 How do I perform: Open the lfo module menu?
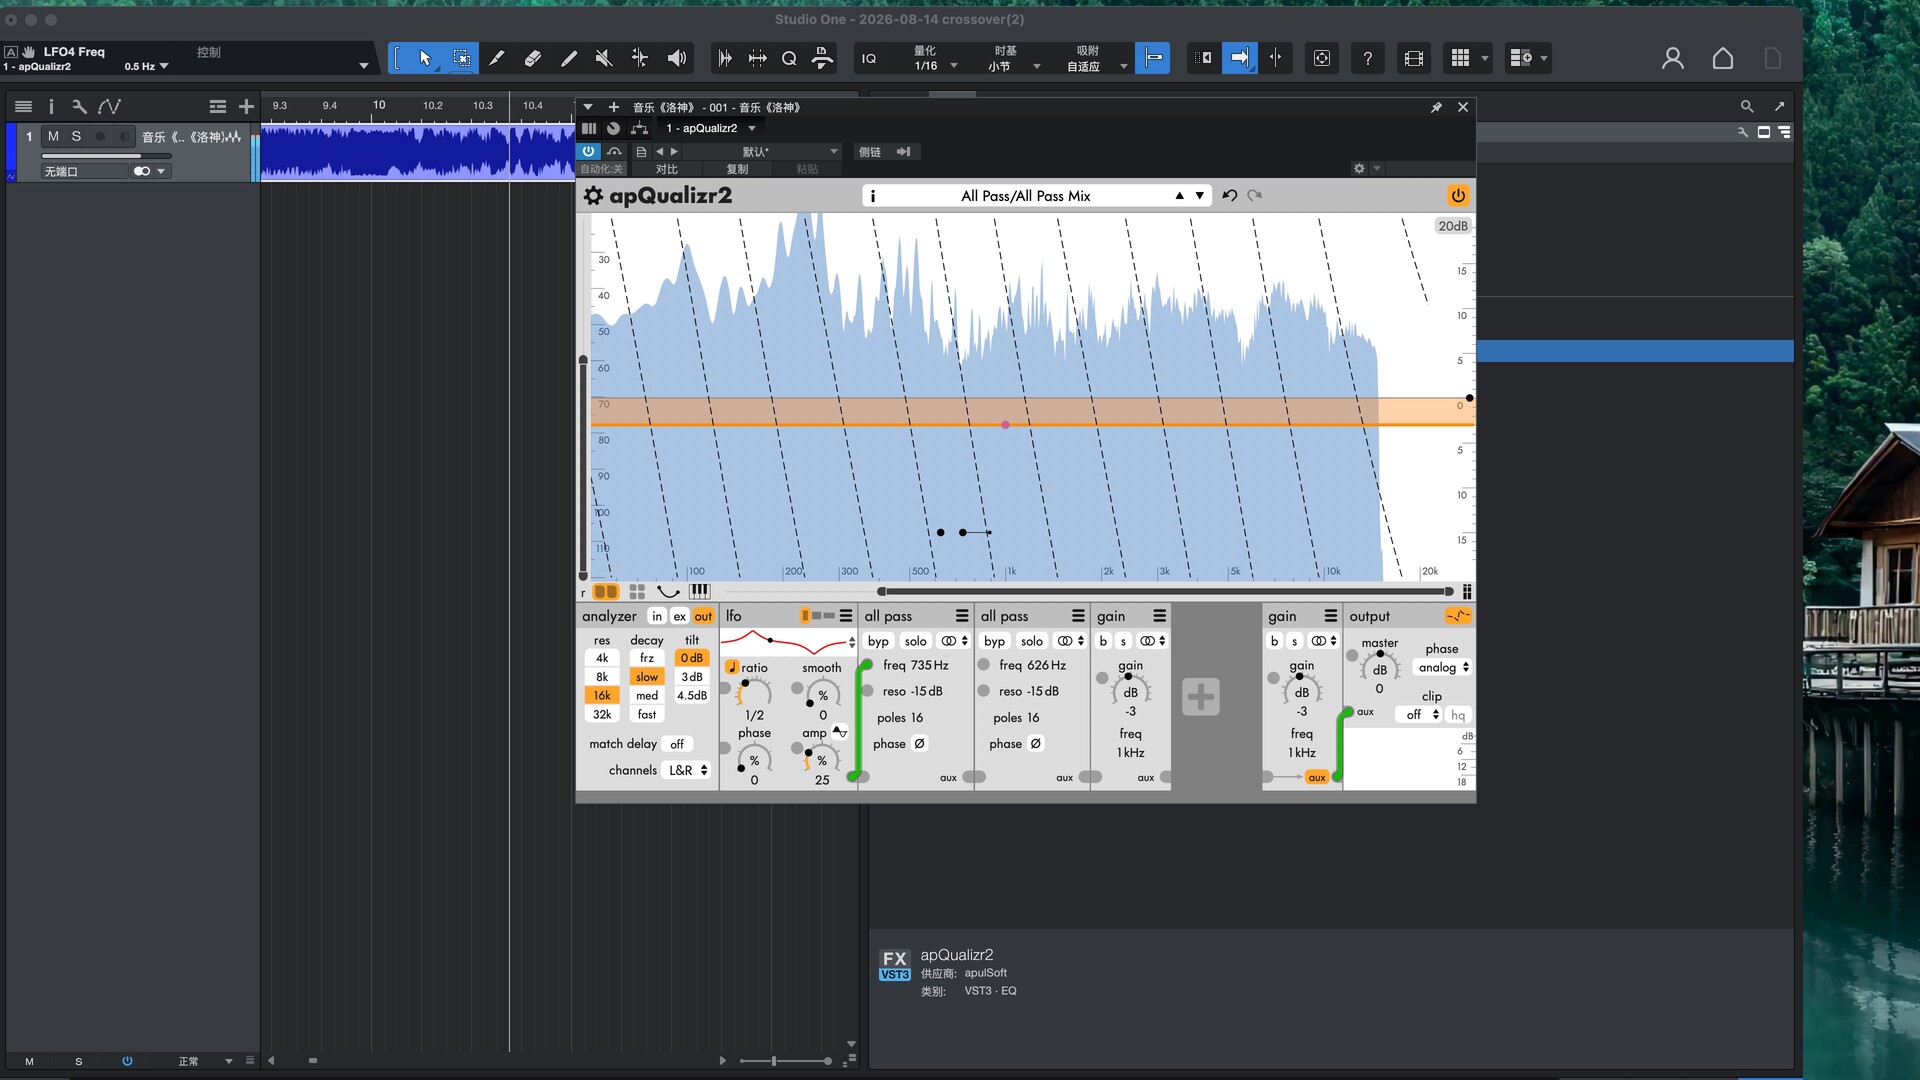point(846,616)
